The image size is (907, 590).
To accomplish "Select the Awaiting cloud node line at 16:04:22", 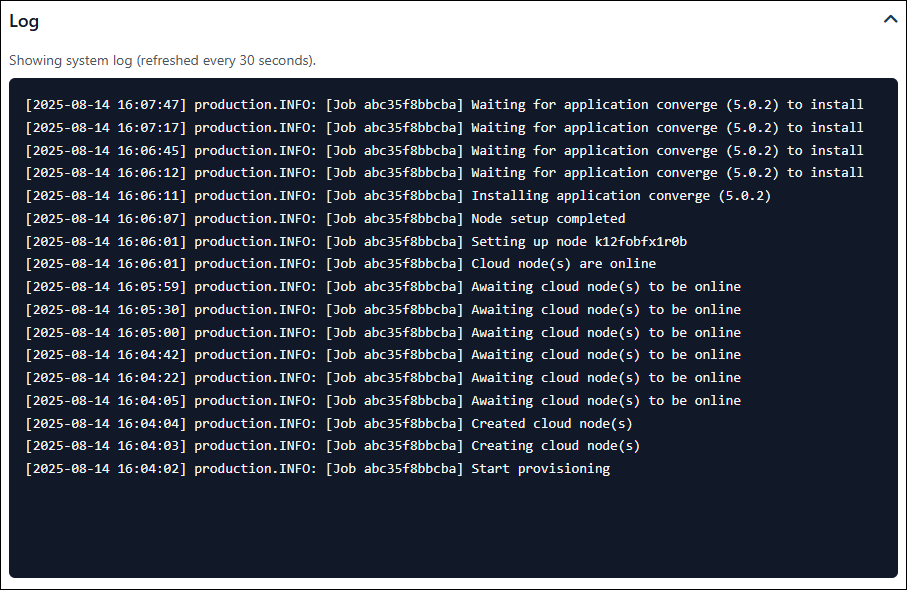I will (383, 378).
